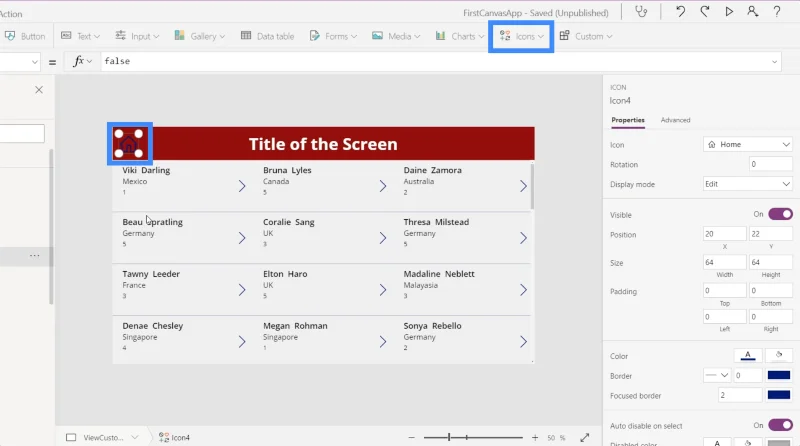Click arrow next to Sonya Rebello

pyautogui.click(x=523, y=342)
